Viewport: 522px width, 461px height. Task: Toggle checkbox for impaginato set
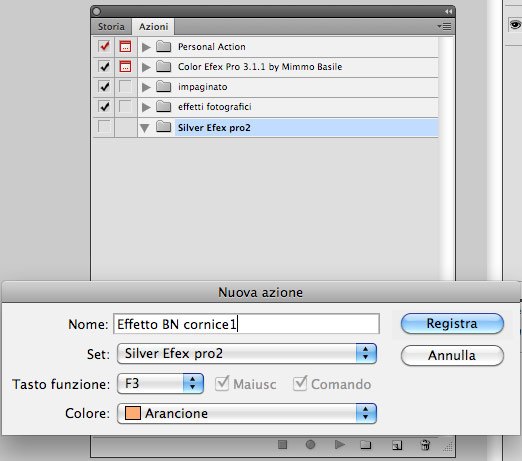[x=104, y=87]
